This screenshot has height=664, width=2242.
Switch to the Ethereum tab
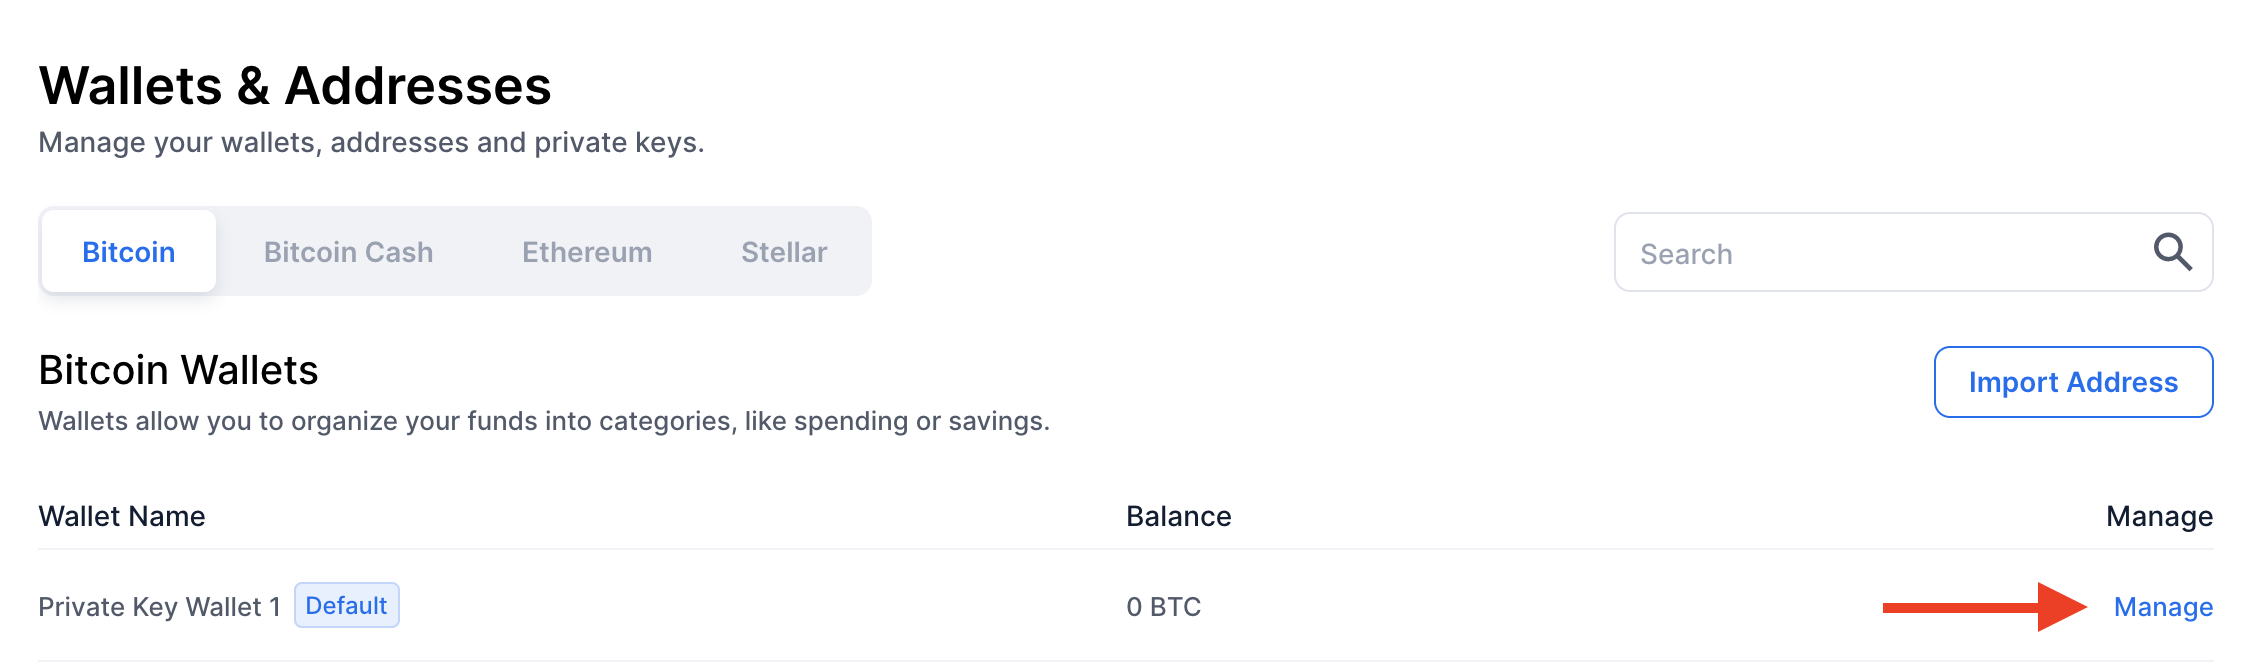[586, 252]
